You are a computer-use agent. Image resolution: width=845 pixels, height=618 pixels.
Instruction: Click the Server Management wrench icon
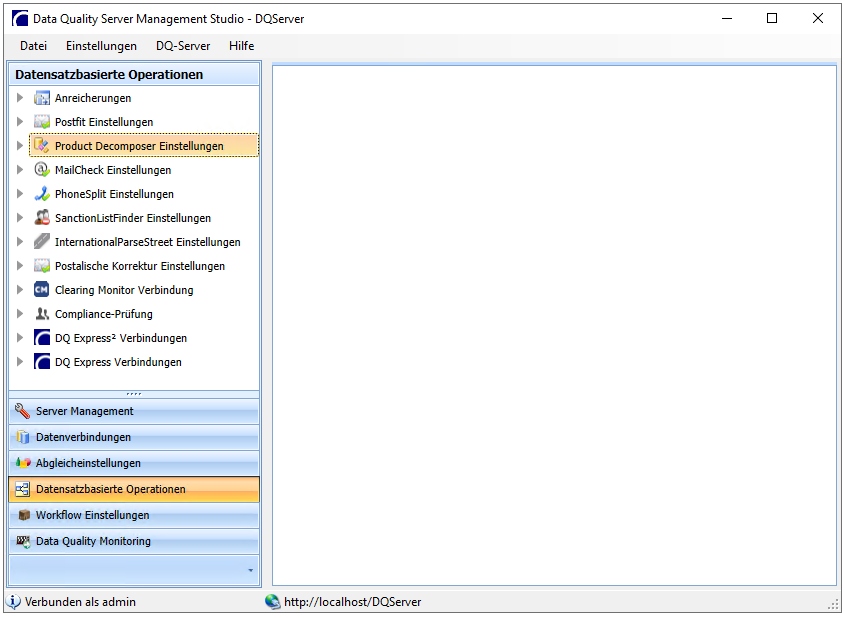click(x=23, y=411)
